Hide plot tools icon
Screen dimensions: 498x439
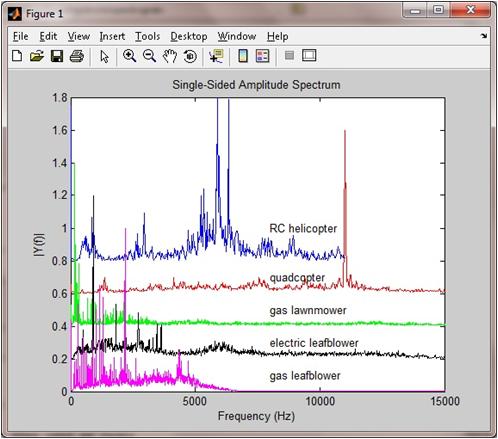[x=289, y=55]
